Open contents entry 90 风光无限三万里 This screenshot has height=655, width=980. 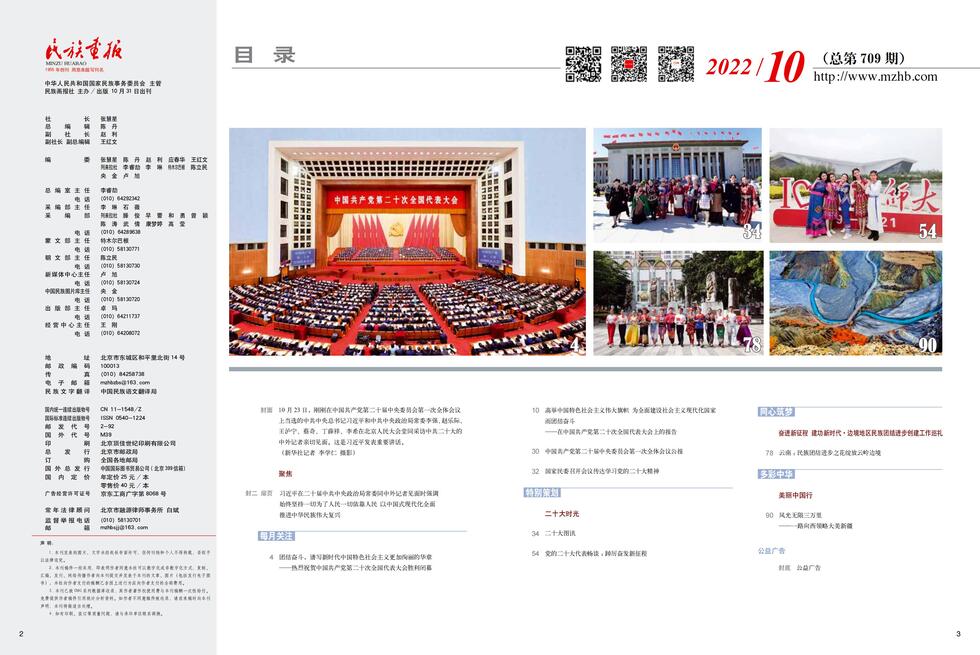click(x=809, y=521)
